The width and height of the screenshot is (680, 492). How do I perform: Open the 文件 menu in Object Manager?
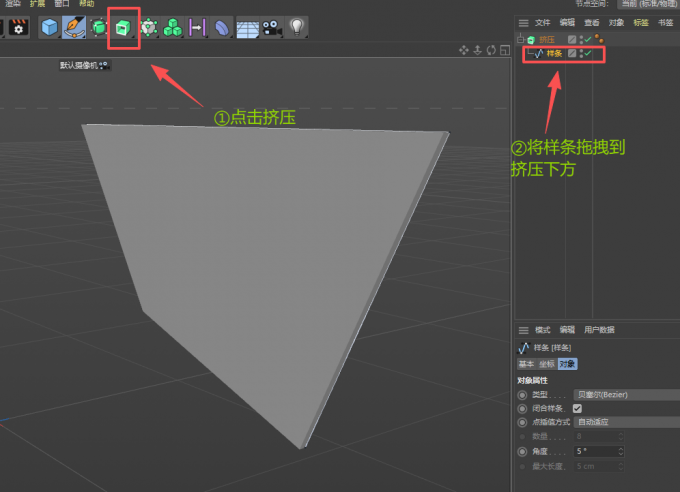(x=542, y=21)
